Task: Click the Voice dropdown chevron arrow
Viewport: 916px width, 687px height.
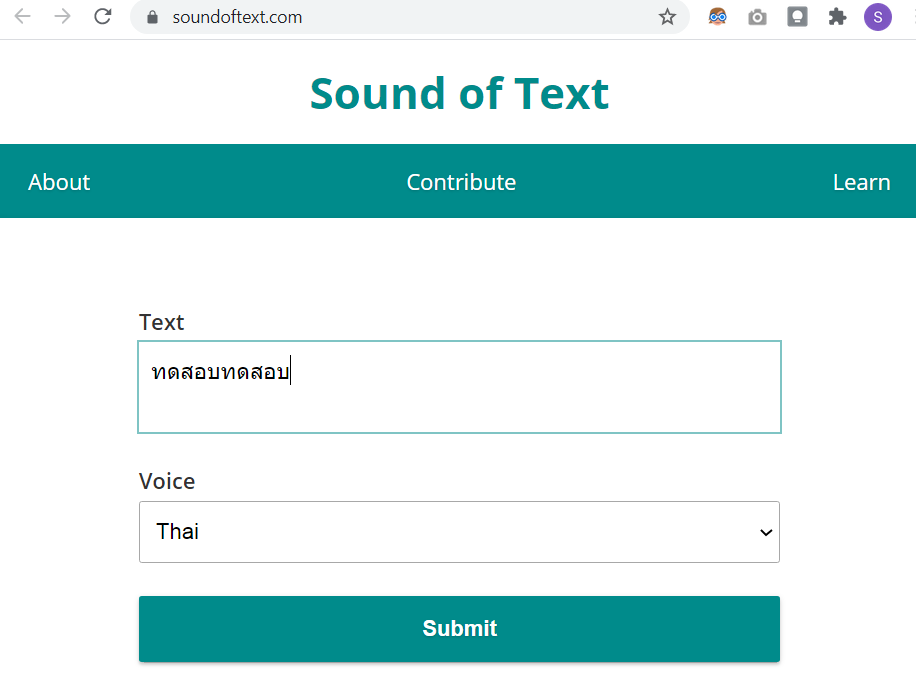Action: pyautogui.click(x=766, y=532)
